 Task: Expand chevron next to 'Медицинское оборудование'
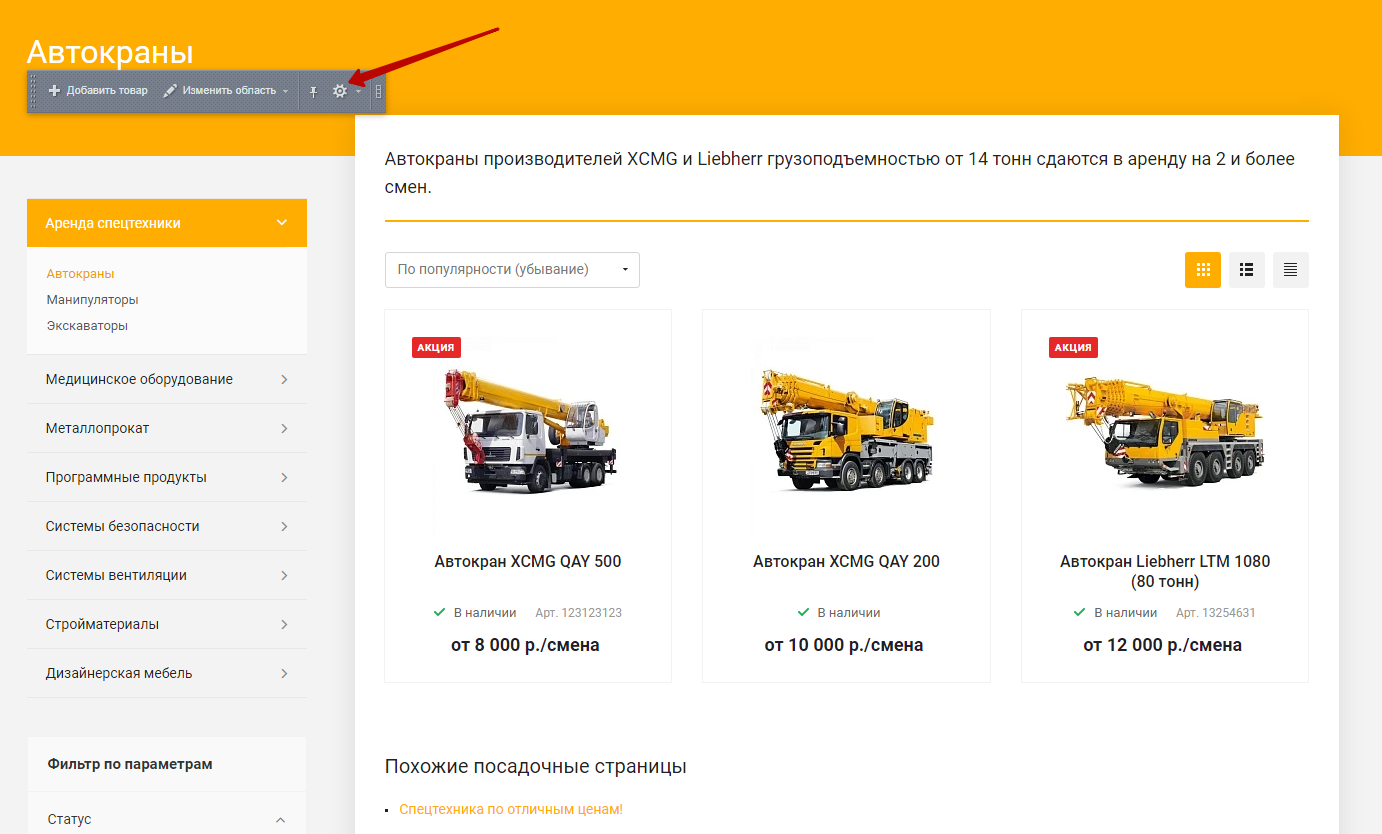(x=284, y=380)
